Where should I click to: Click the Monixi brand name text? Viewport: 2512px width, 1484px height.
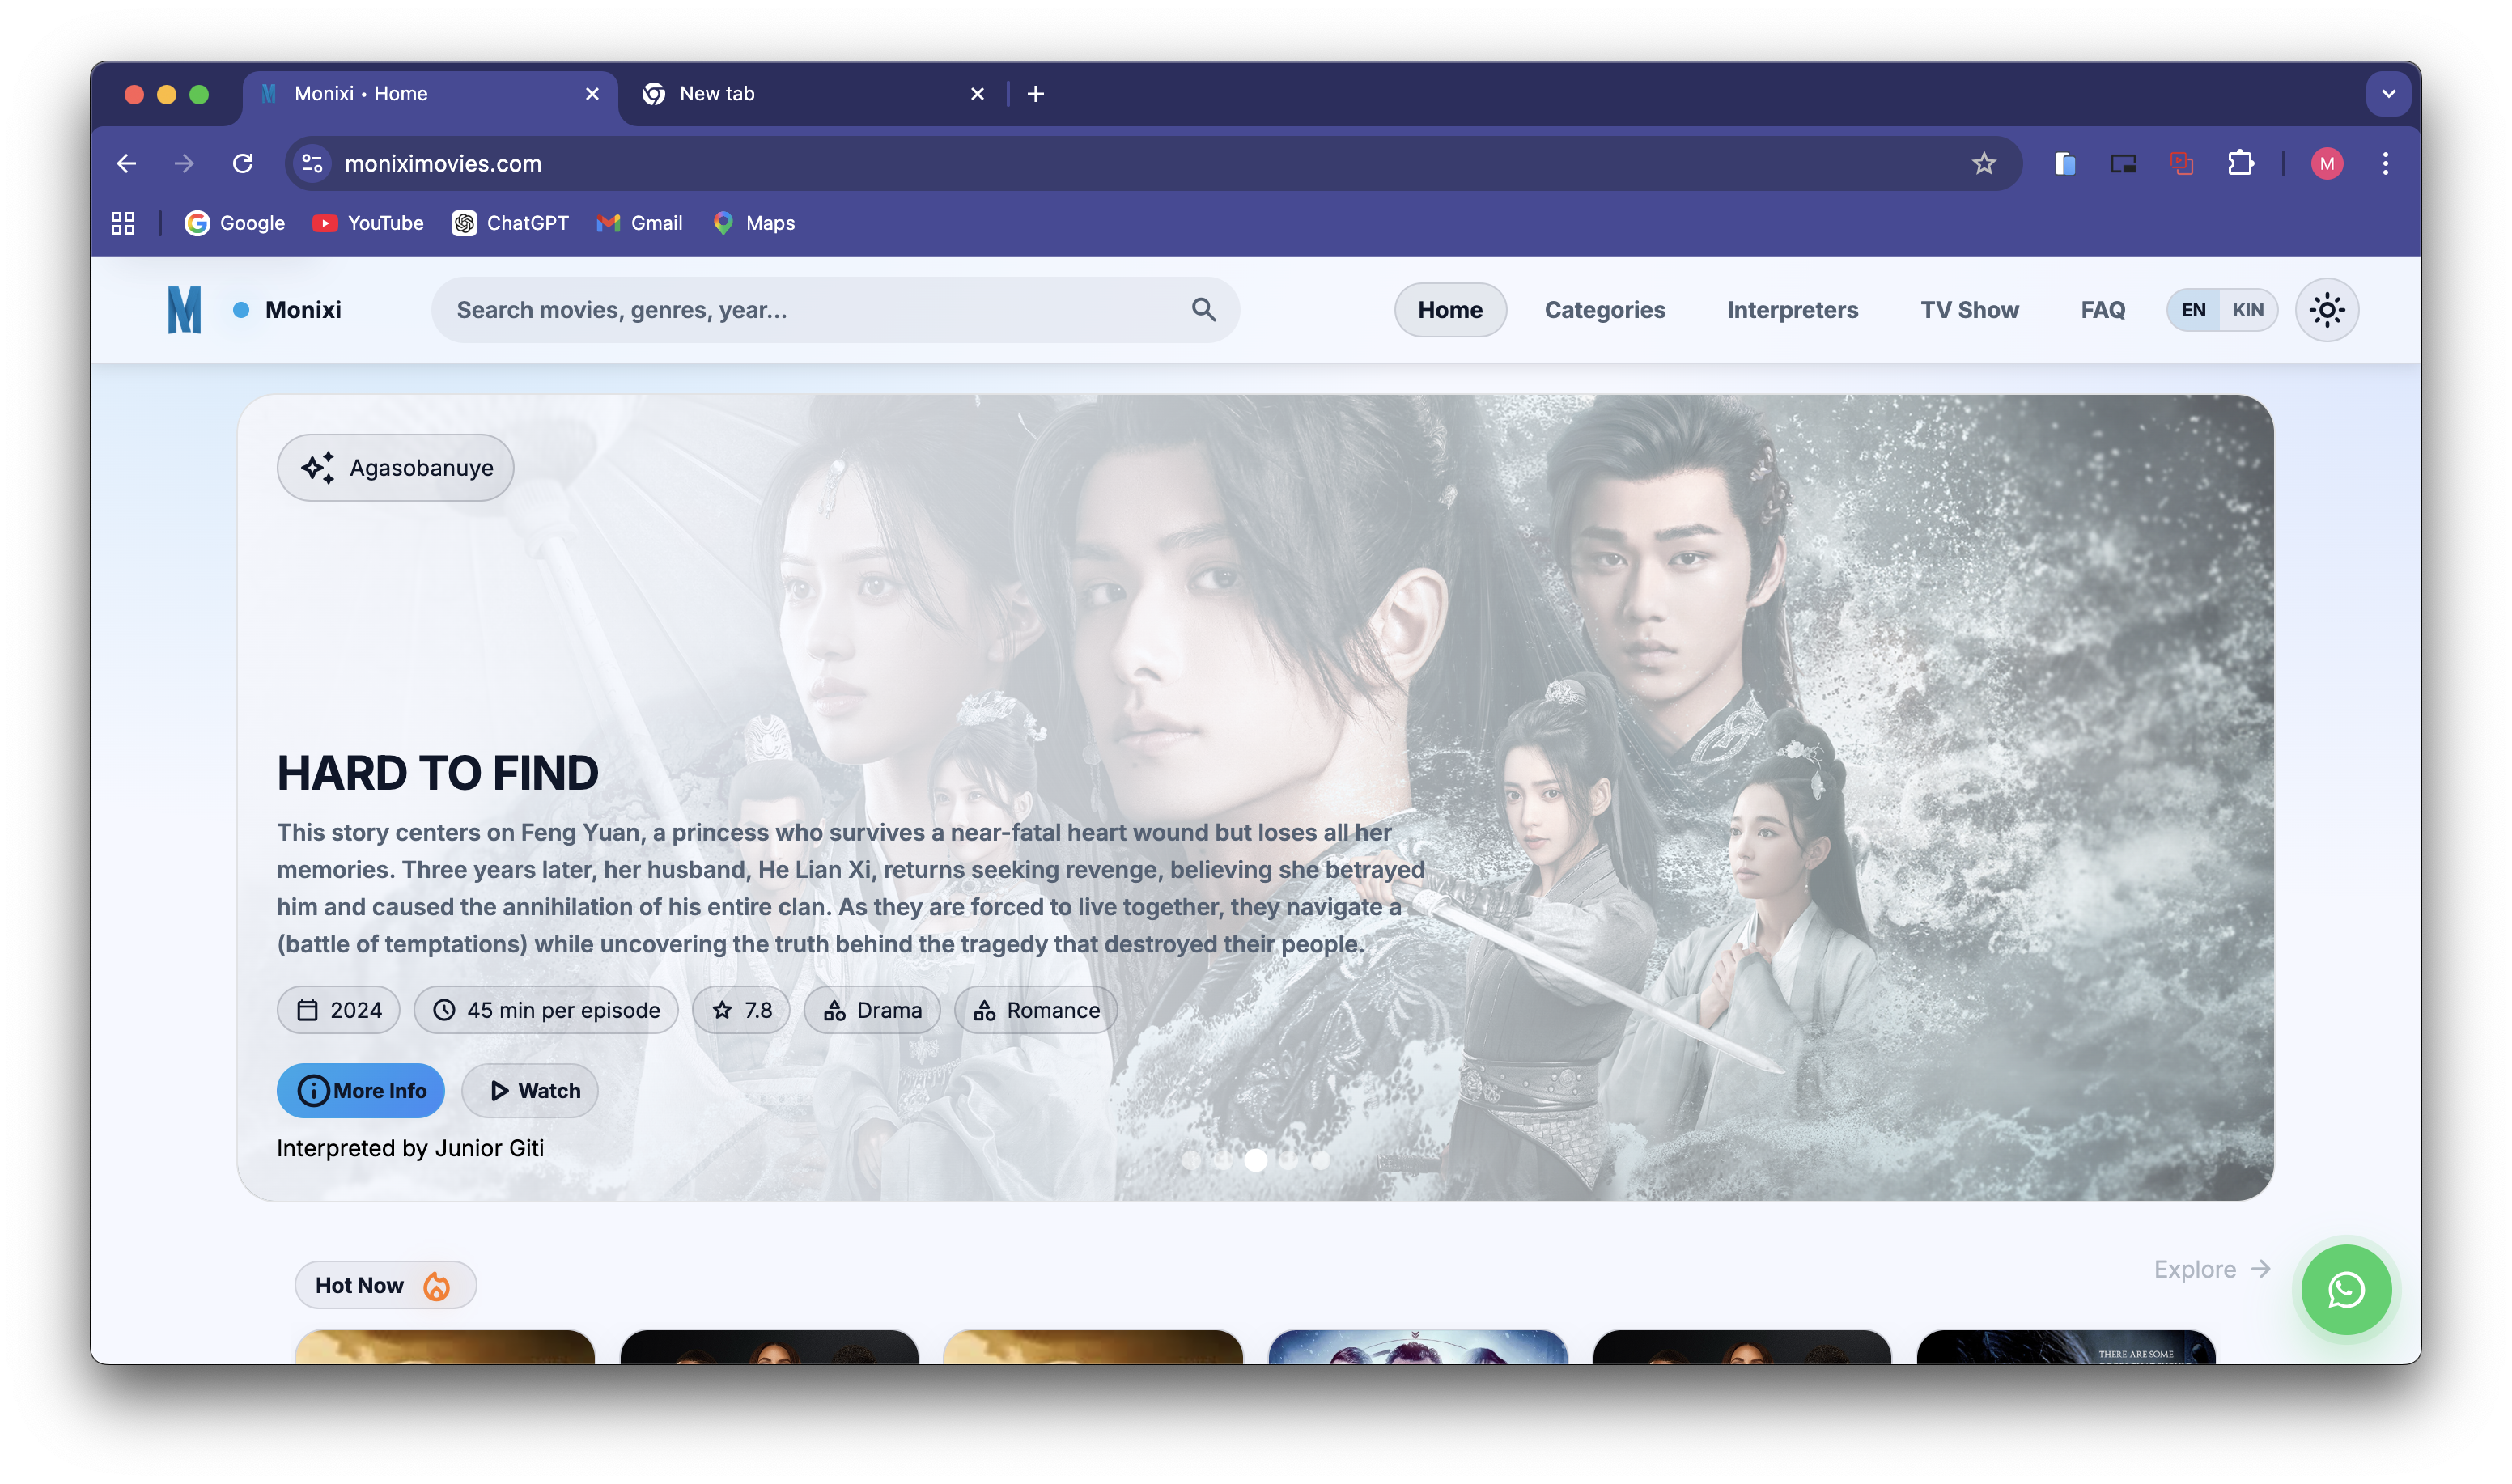[303, 310]
